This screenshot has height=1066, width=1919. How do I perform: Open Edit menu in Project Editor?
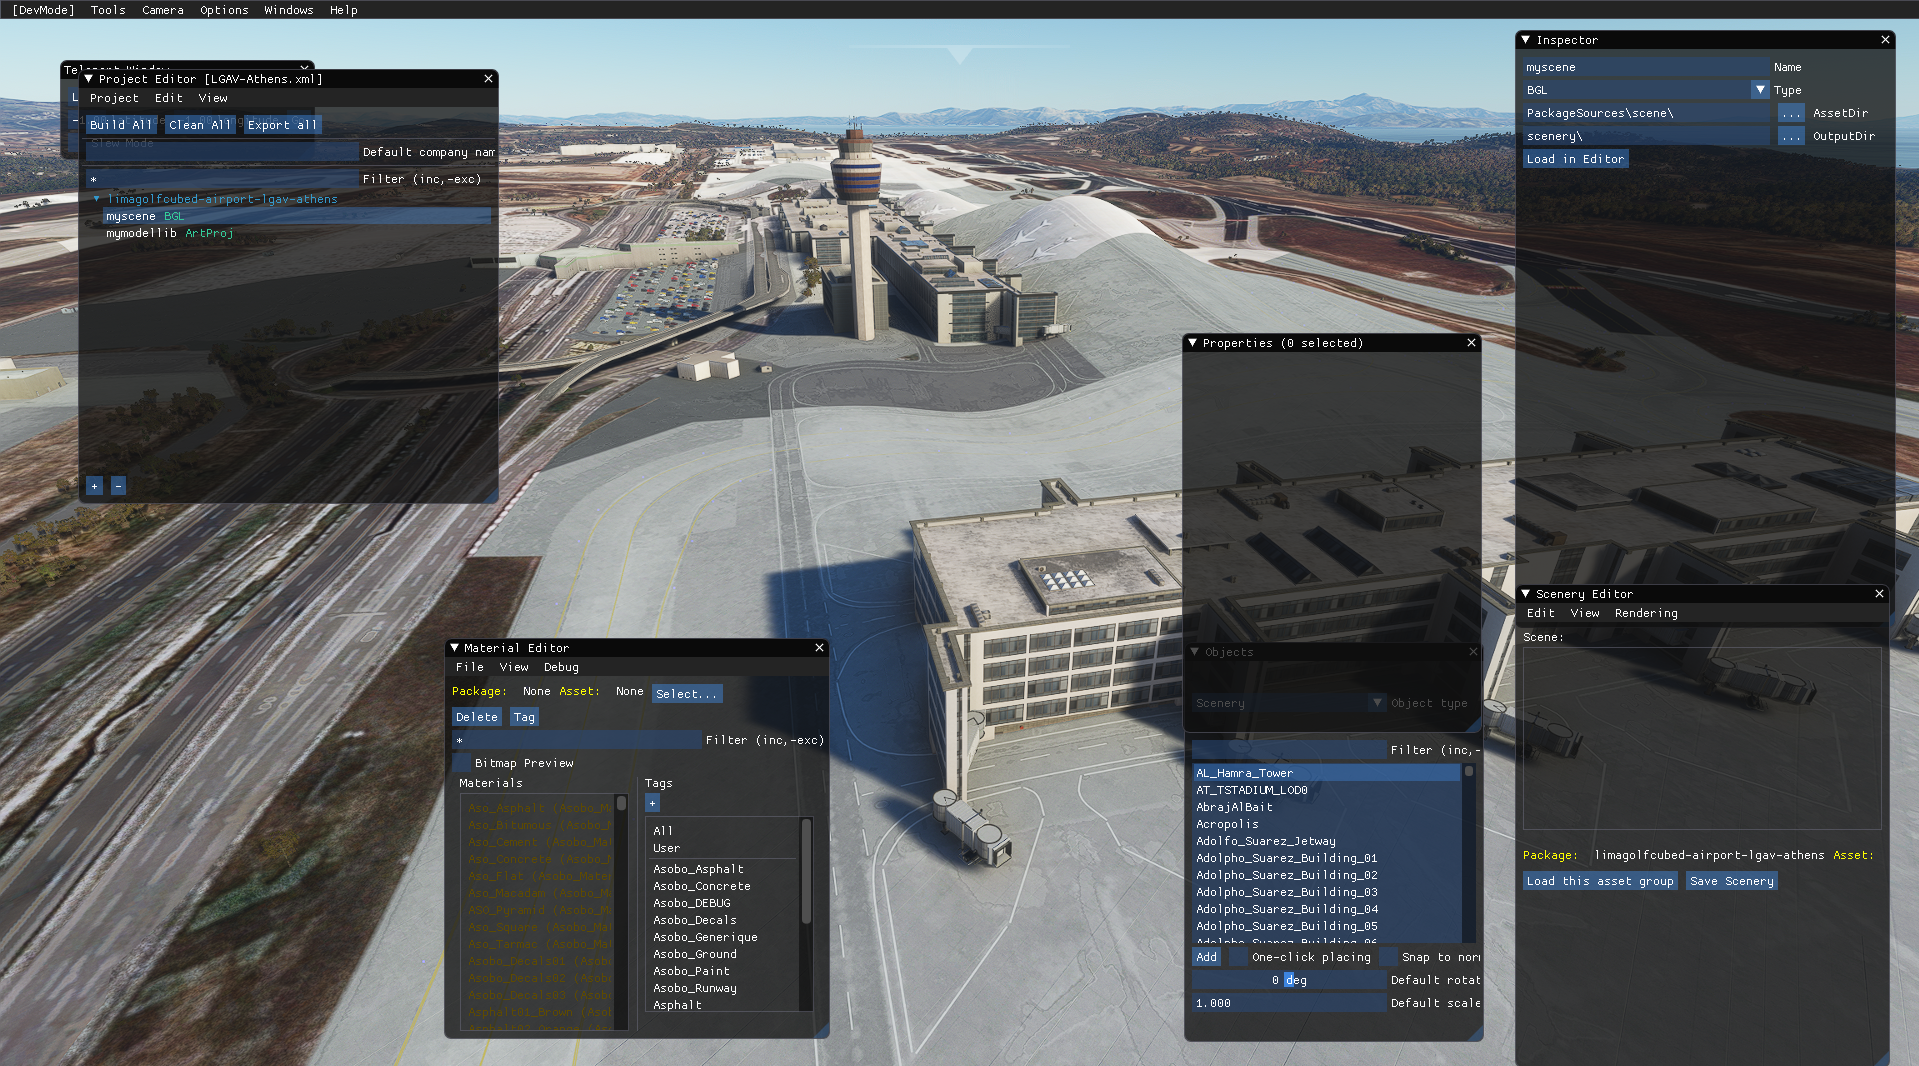(x=169, y=98)
